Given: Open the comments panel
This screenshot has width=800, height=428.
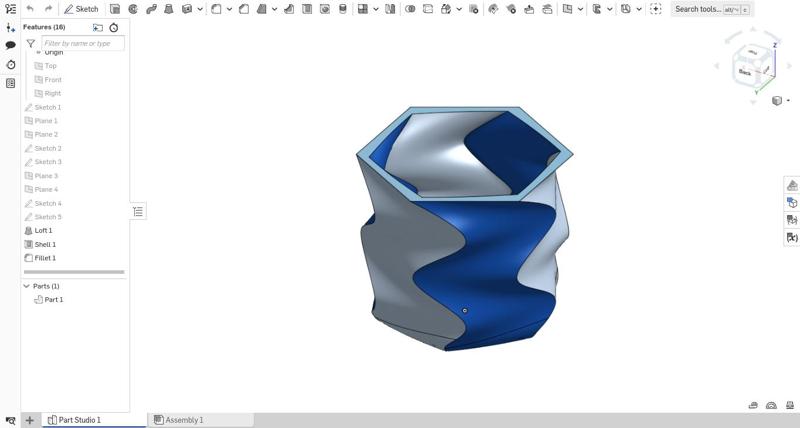Looking at the screenshot, I should pos(10,45).
